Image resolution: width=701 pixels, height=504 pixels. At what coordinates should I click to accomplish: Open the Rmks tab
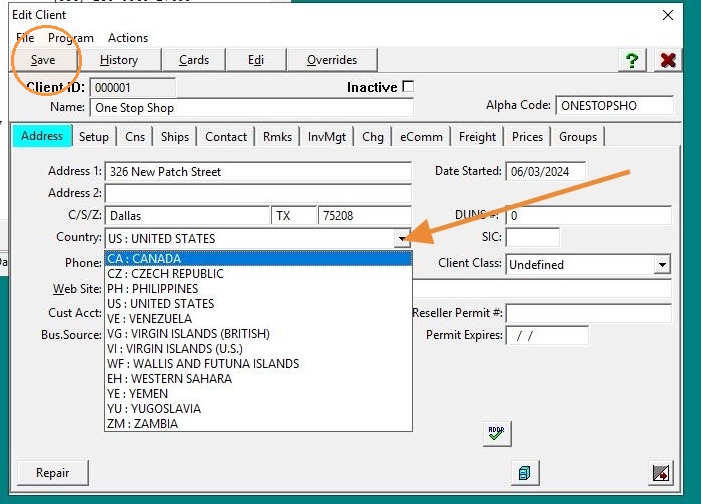(x=277, y=137)
